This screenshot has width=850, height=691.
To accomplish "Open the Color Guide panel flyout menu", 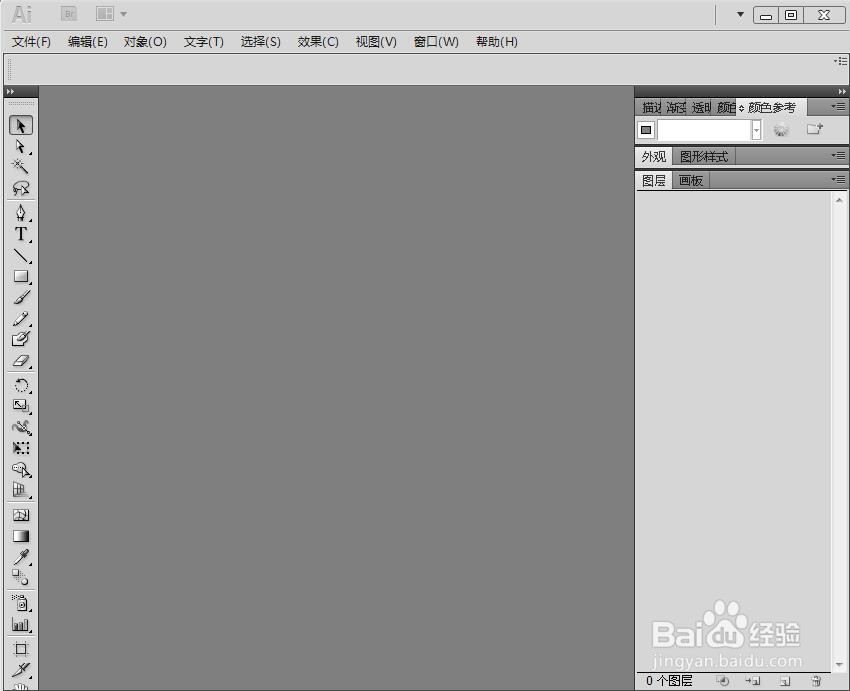I will tap(838, 107).
